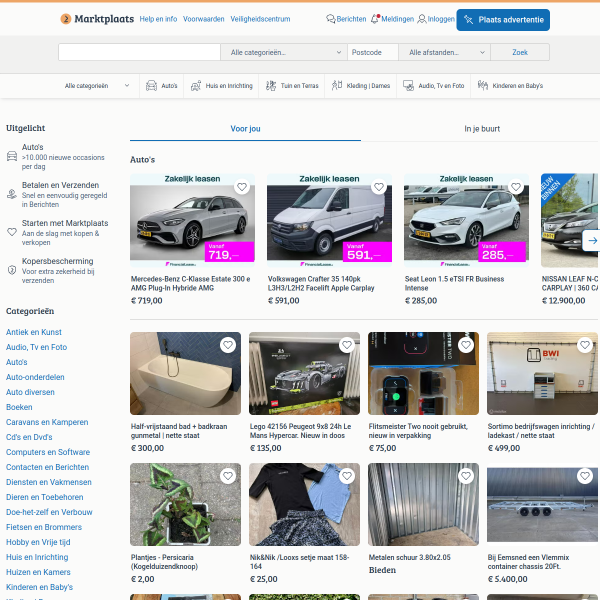
Task: Expand Alle categorieën in the category bar
Action: [96, 86]
